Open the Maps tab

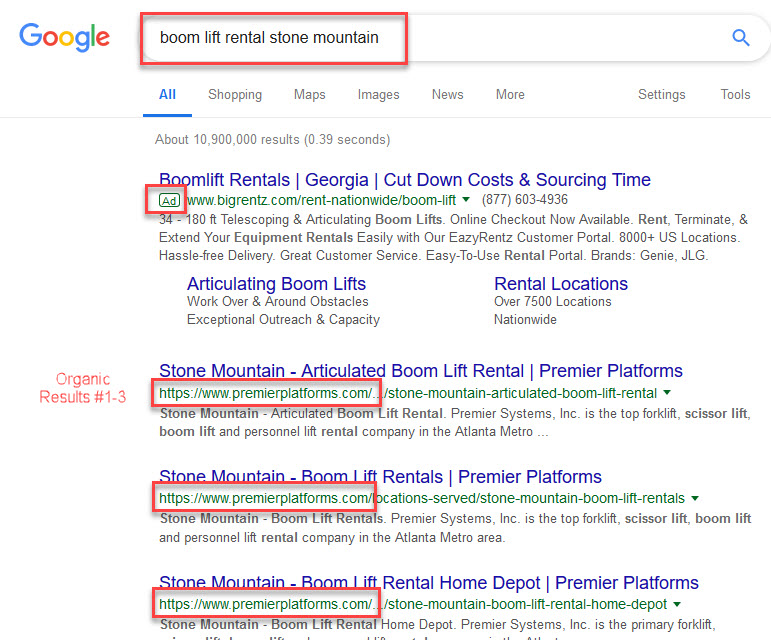click(x=310, y=94)
